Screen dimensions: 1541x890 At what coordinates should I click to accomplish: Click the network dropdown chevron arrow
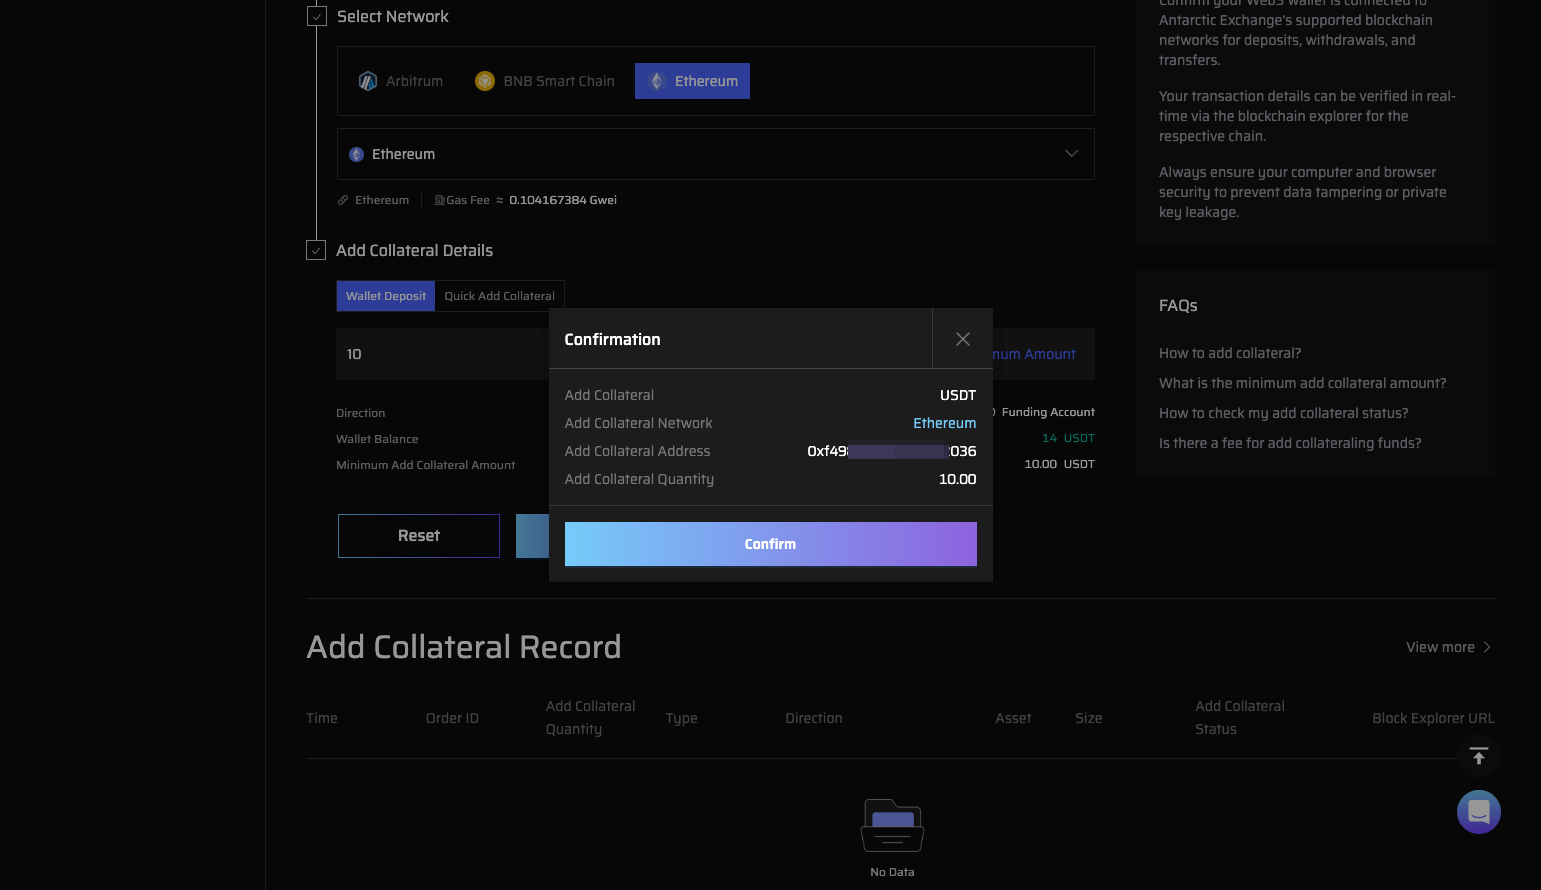(x=1071, y=154)
